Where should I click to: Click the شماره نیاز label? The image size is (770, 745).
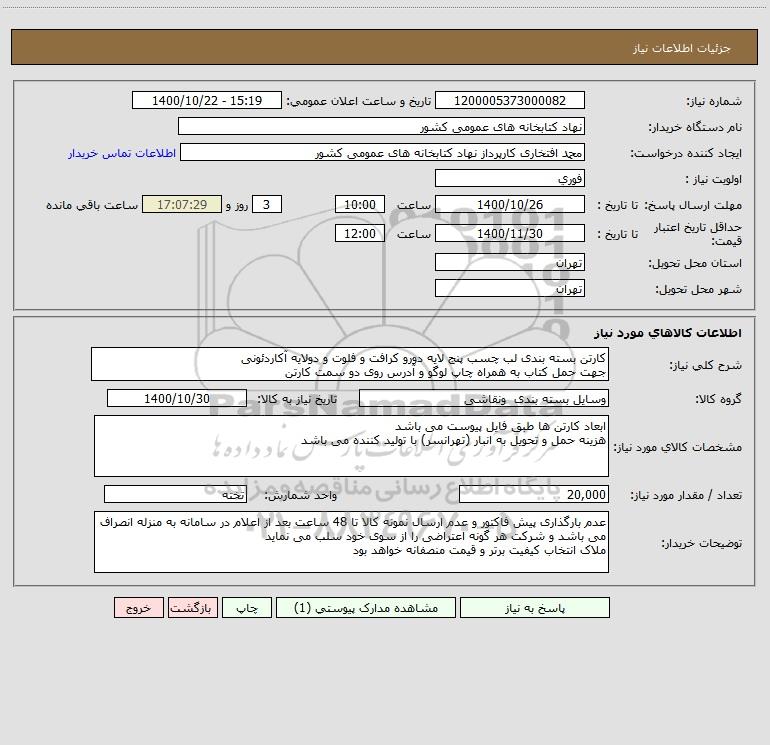click(x=714, y=101)
